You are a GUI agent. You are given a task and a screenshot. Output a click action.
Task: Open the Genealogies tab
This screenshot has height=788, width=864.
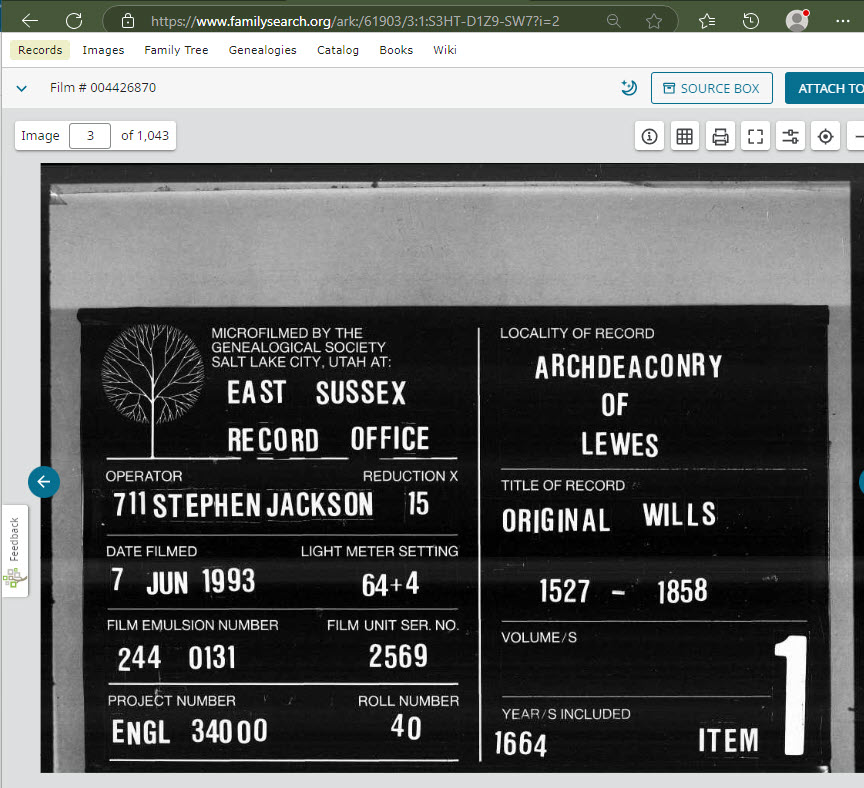tap(263, 50)
